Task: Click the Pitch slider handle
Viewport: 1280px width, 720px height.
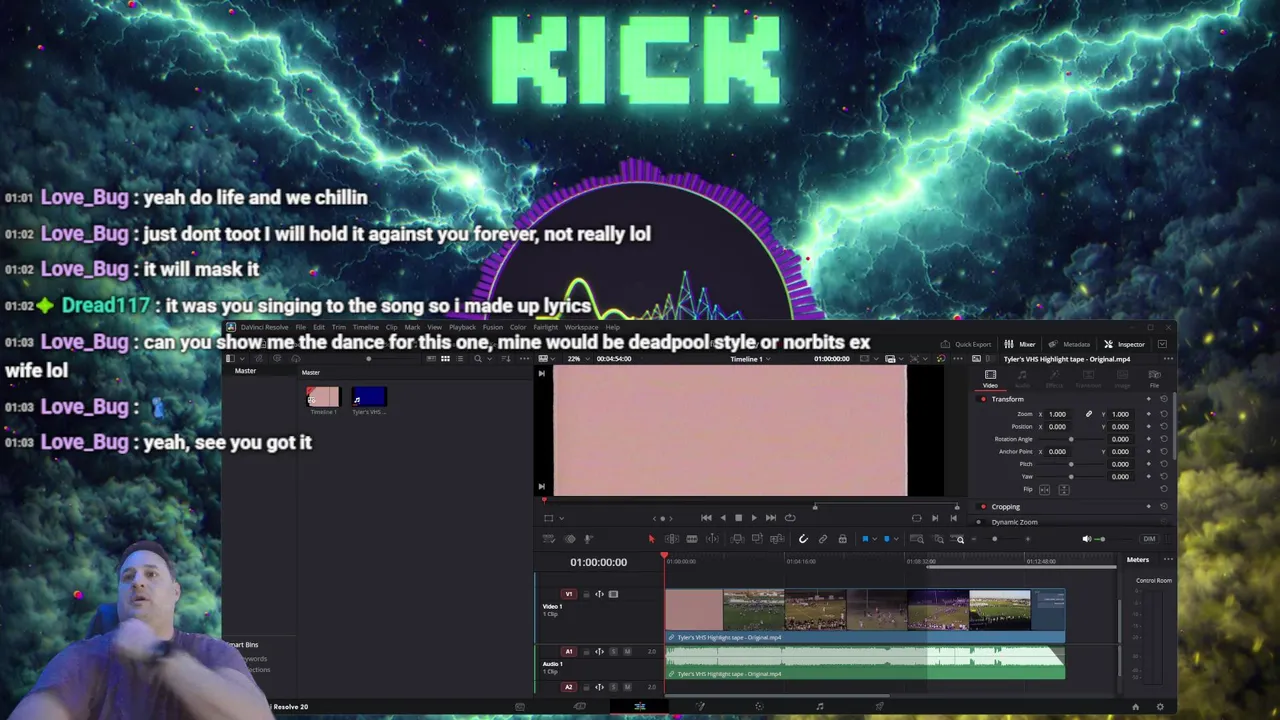Action: click(1071, 464)
